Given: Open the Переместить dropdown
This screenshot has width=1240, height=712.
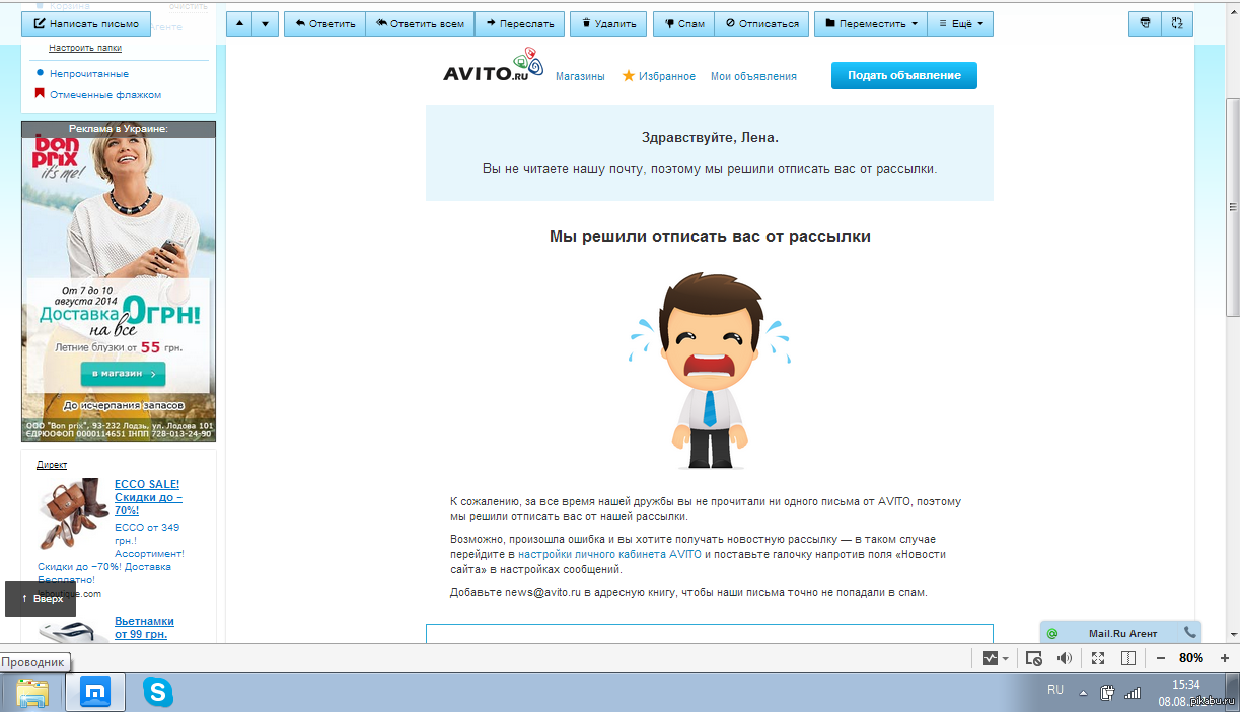Looking at the screenshot, I should [871, 24].
